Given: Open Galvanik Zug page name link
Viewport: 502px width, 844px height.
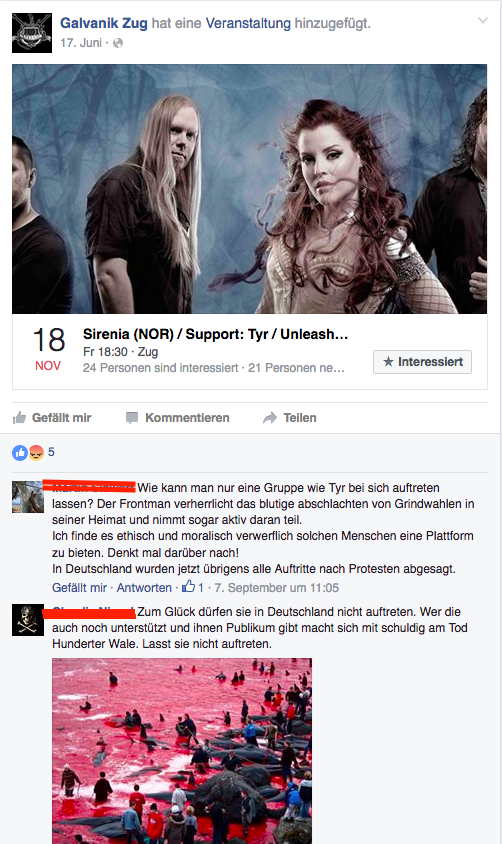Looking at the screenshot, I should click(104, 23).
